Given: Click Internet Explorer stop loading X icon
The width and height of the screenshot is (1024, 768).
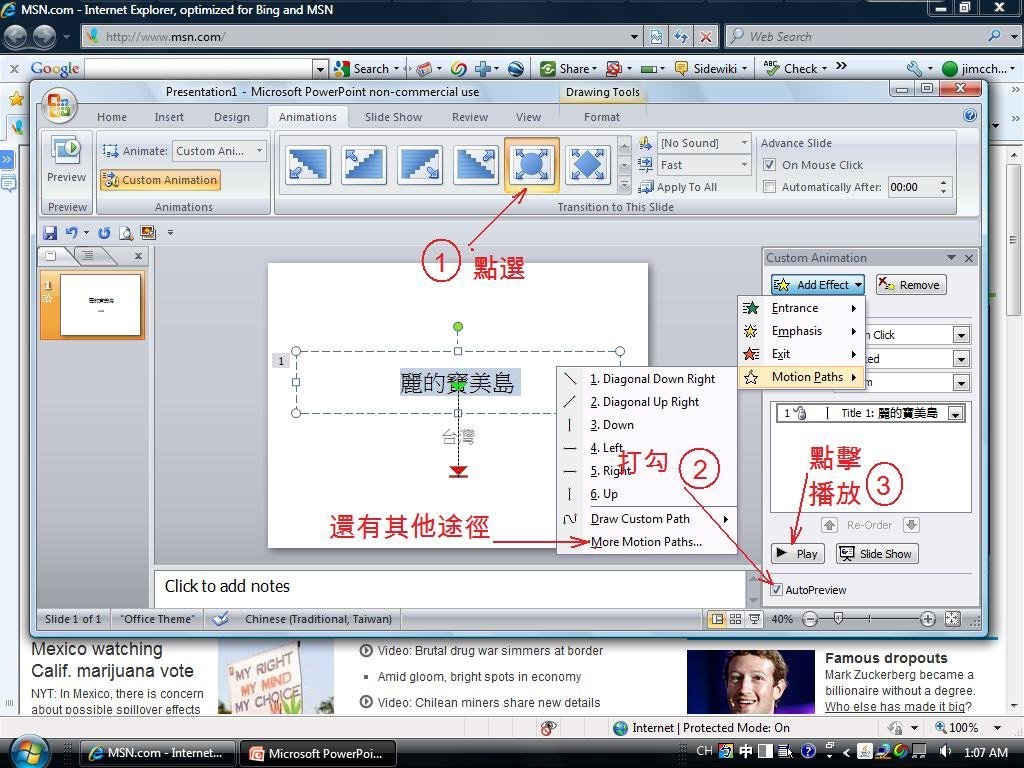Looking at the screenshot, I should (x=706, y=37).
